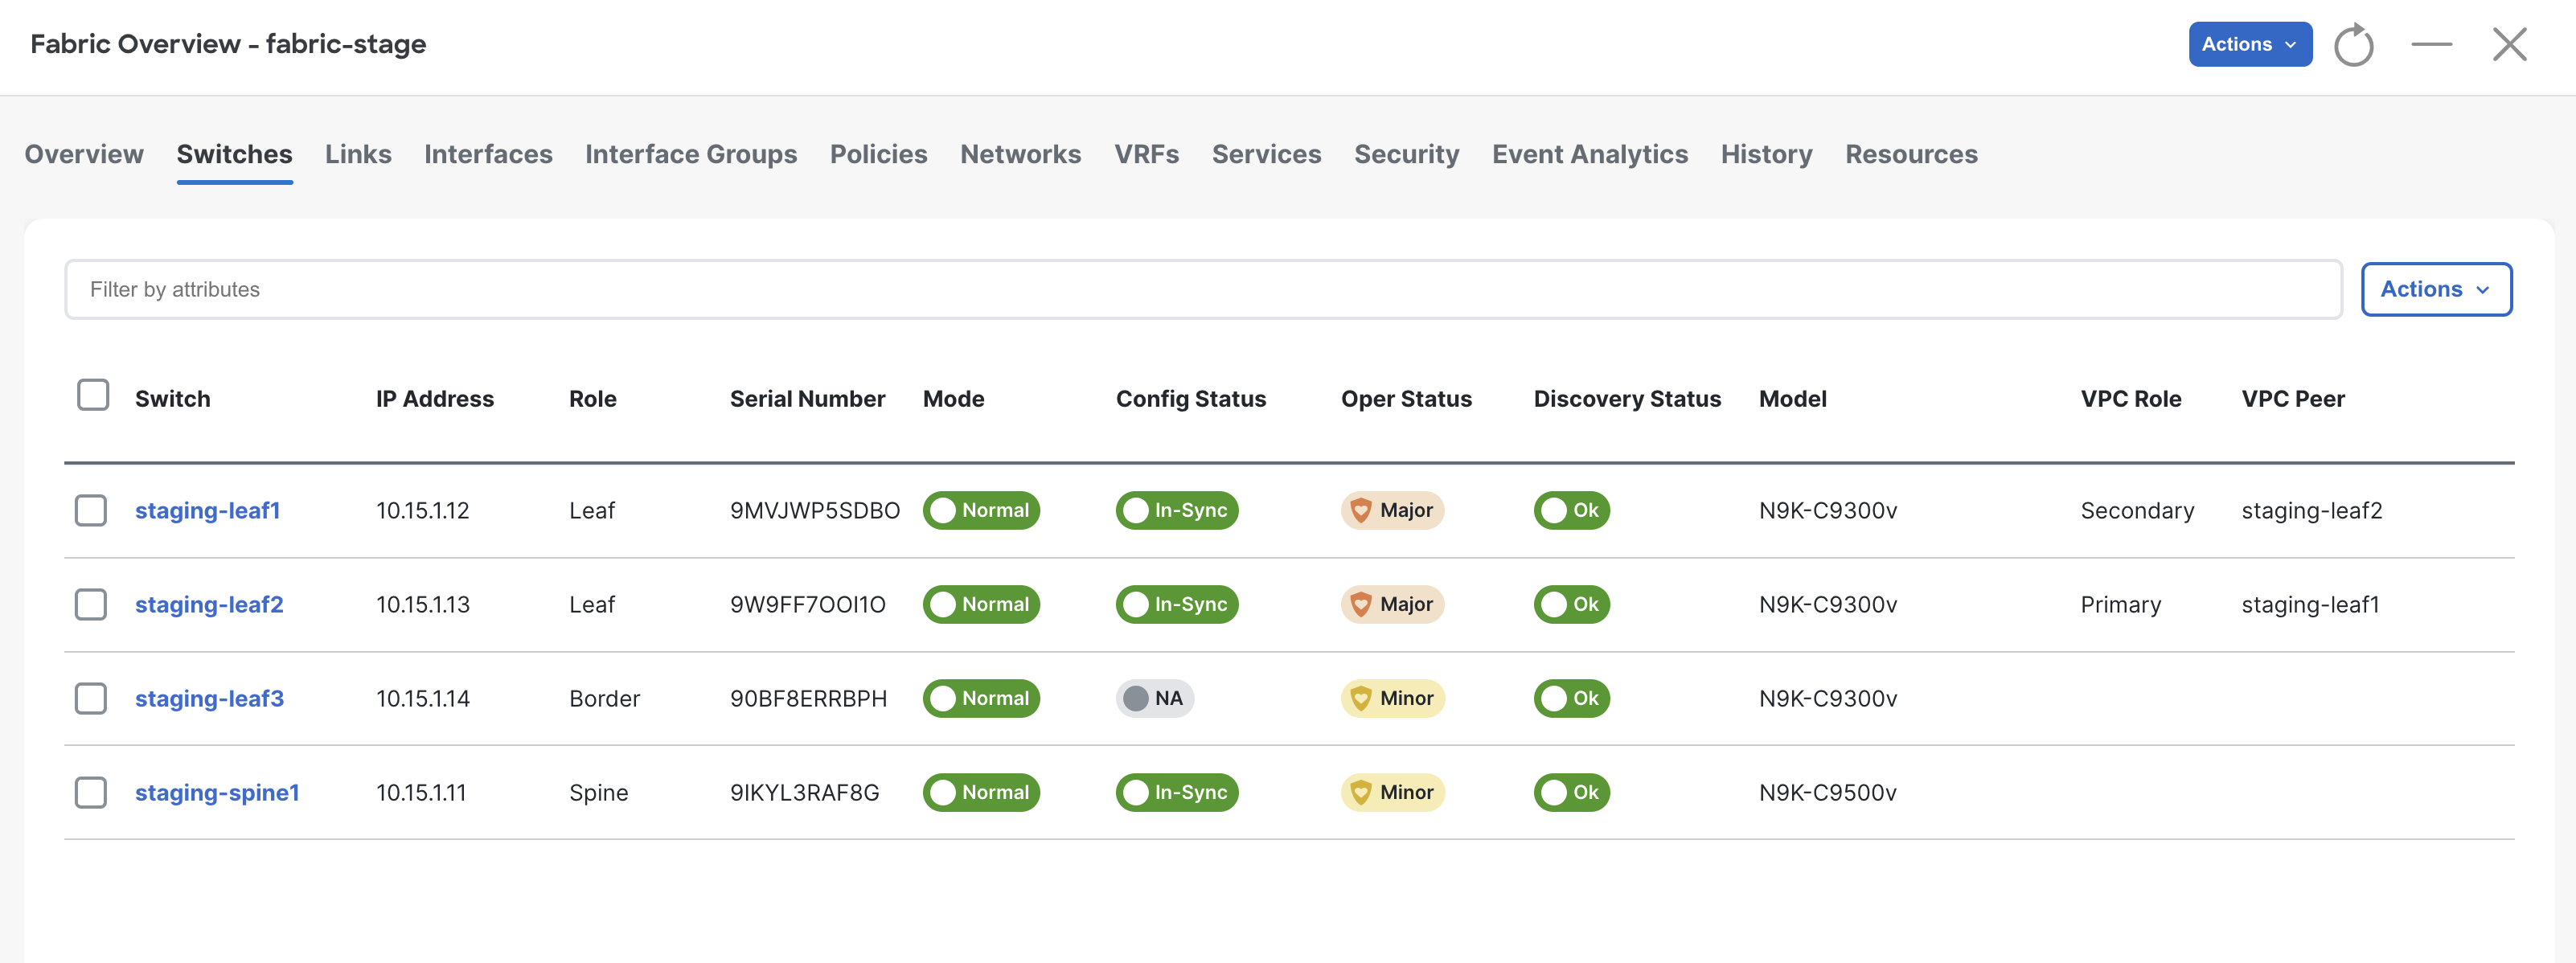Click the Minor oper status for staging-leaf3

point(1392,699)
